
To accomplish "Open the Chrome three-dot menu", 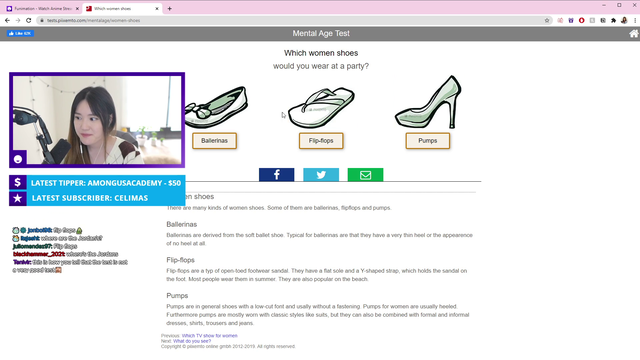I will coord(635,20).
